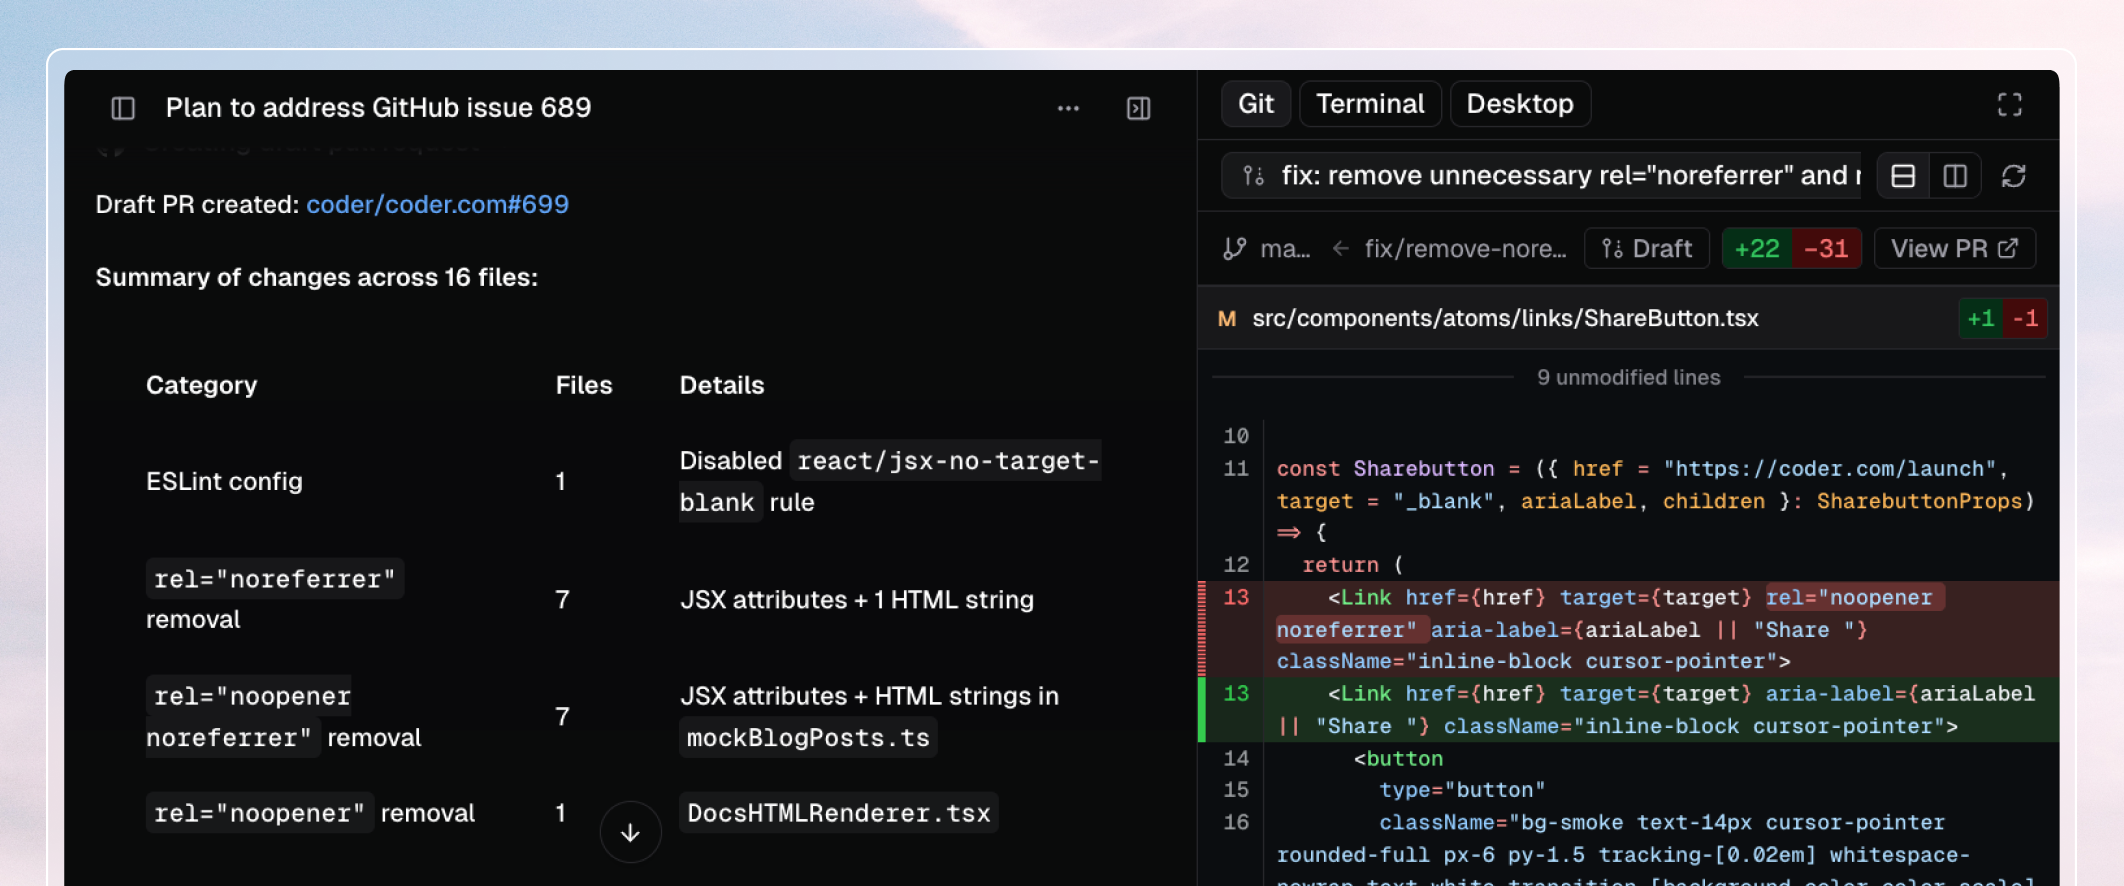
Task: Refresh the git diff
Action: [x=2013, y=176]
